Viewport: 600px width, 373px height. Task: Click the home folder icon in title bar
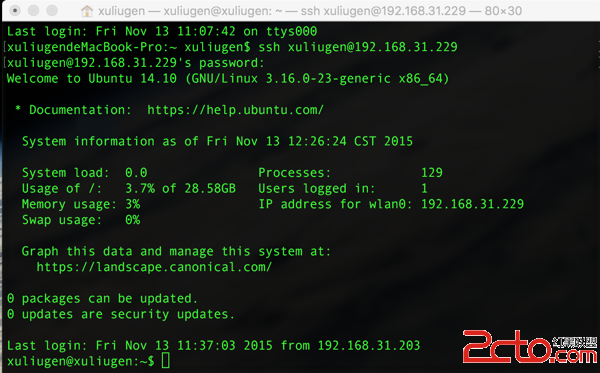87,11
